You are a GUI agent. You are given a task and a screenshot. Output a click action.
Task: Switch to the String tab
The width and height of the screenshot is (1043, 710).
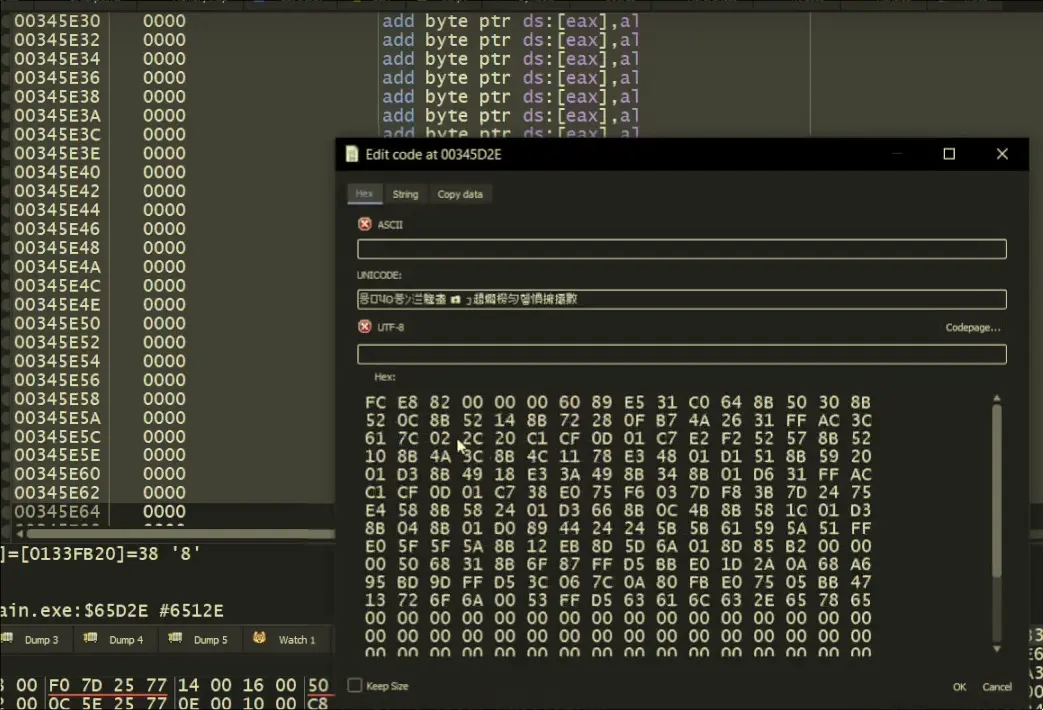pyautogui.click(x=405, y=194)
